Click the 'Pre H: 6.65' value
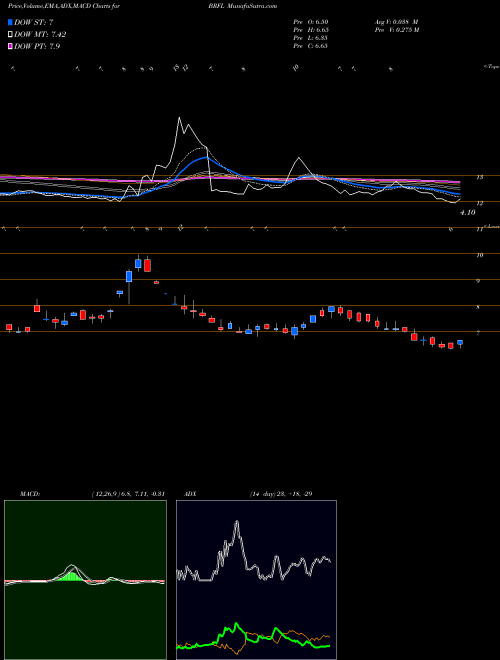Screen dimensions: 500x660 311,30
